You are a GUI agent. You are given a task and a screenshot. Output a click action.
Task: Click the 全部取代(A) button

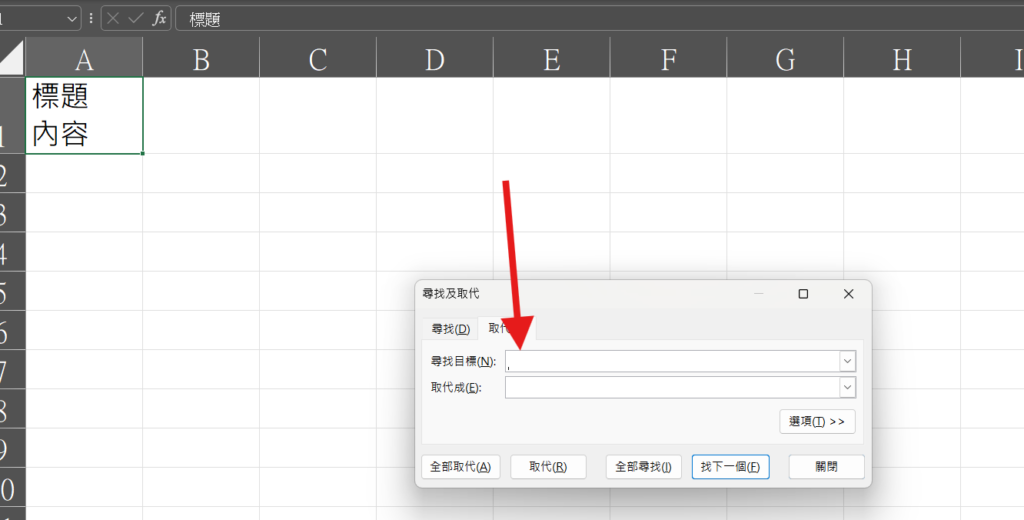(x=460, y=467)
